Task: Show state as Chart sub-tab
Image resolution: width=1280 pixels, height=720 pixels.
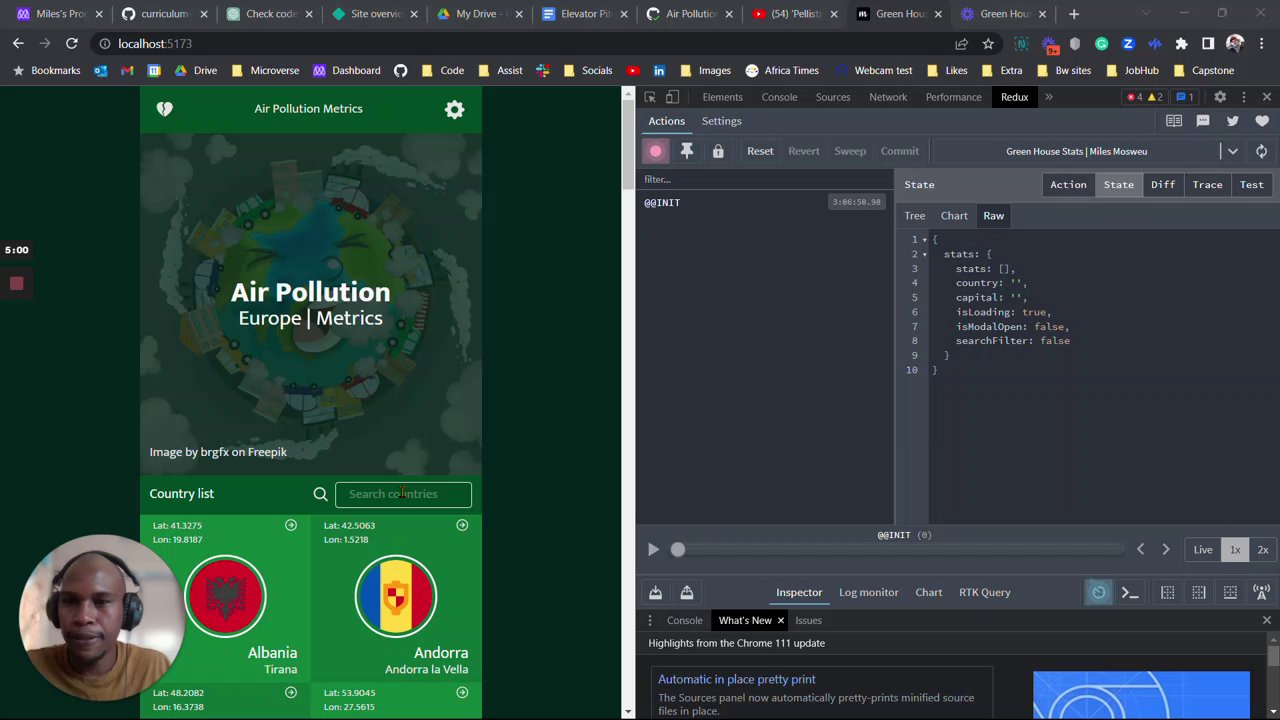Action: coord(954,216)
